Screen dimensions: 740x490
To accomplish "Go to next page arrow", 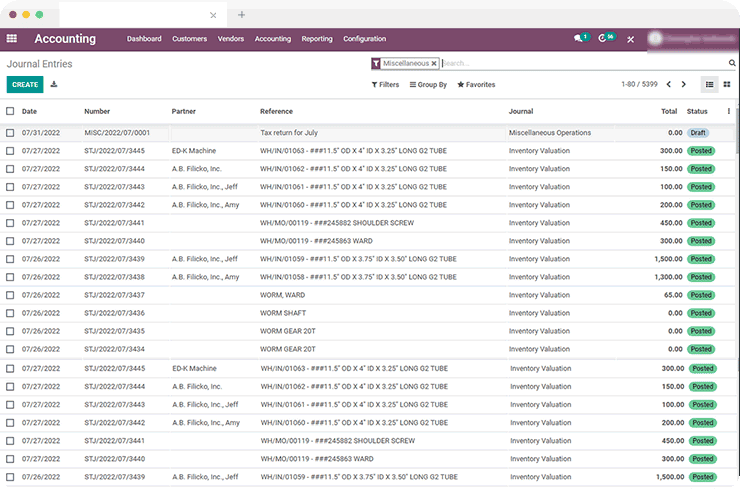I will click(x=683, y=84).
